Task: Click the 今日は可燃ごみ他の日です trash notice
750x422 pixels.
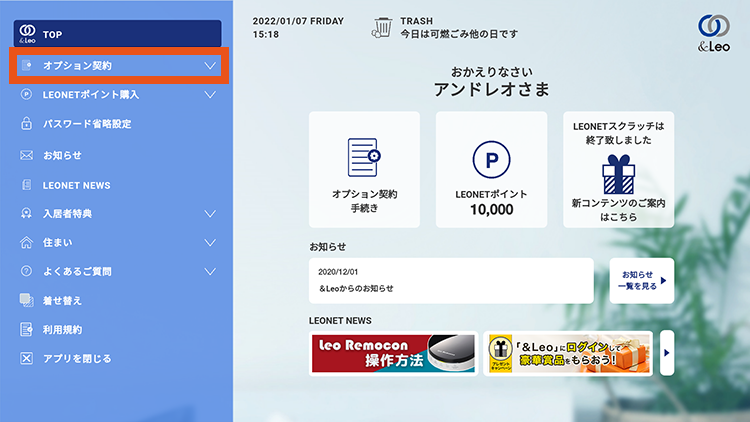Action: tap(459, 34)
